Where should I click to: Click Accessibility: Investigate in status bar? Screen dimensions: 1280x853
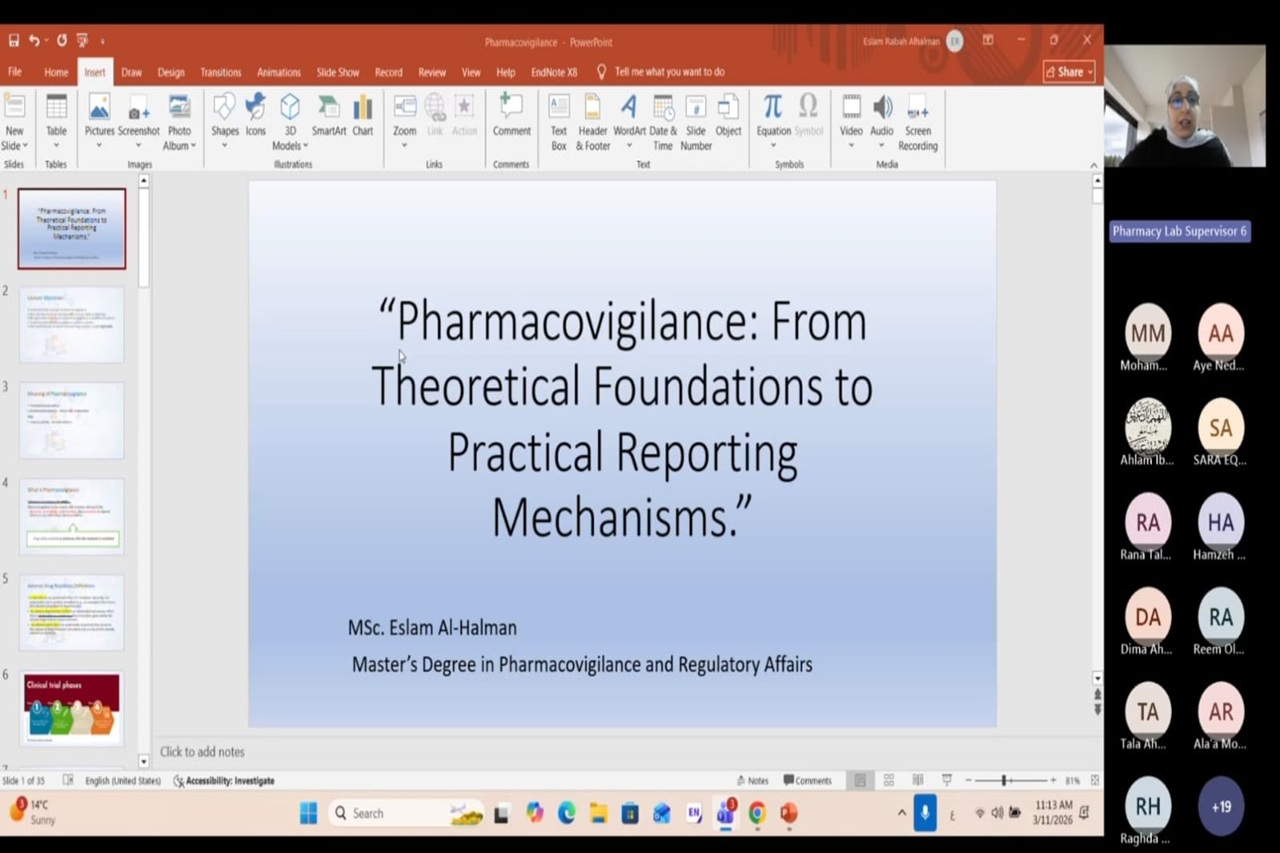[224, 781]
